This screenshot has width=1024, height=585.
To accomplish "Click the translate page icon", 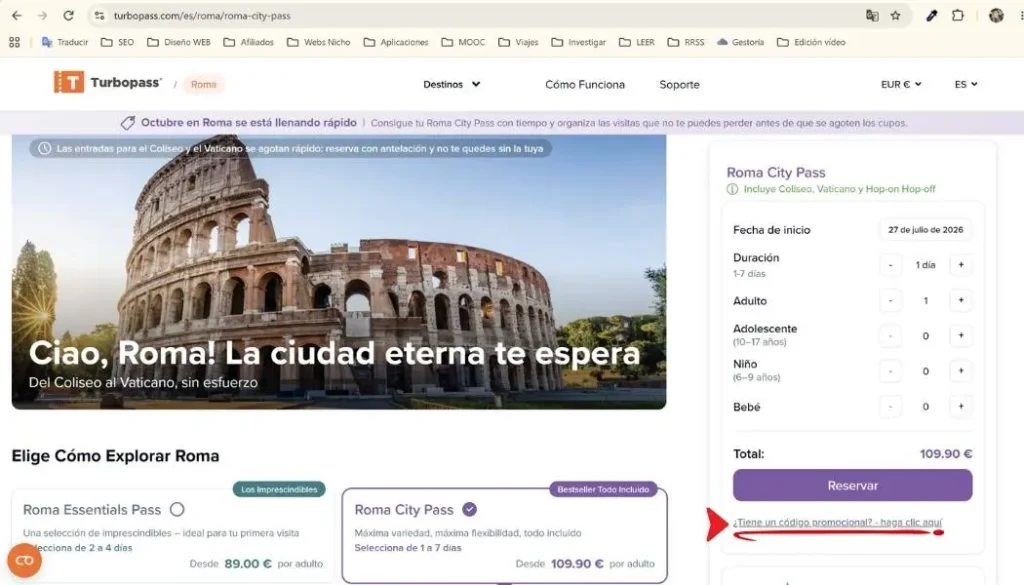I will coord(872,16).
